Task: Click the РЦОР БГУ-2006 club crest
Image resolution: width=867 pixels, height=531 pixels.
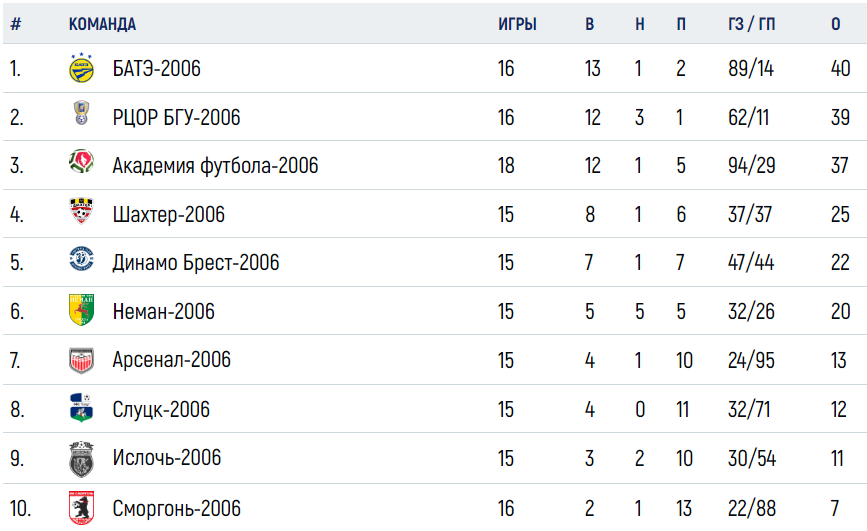Action: (81, 113)
